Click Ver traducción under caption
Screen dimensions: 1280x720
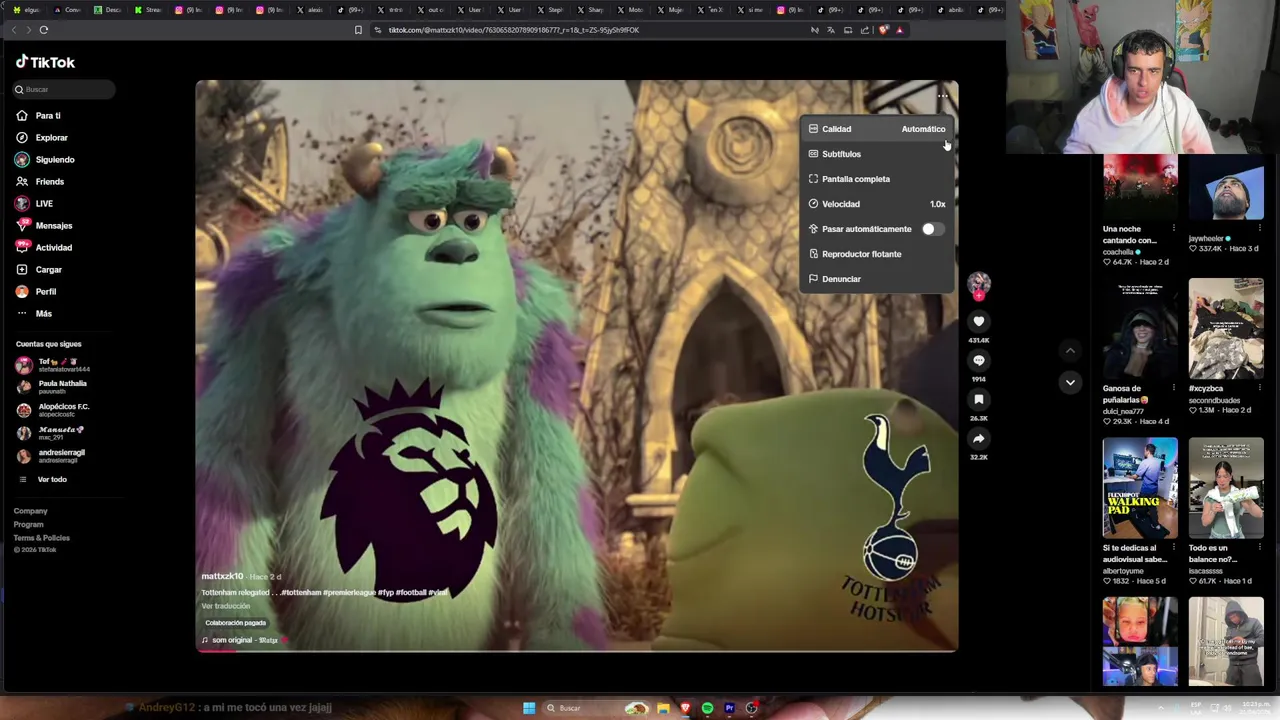tap(226, 606)
